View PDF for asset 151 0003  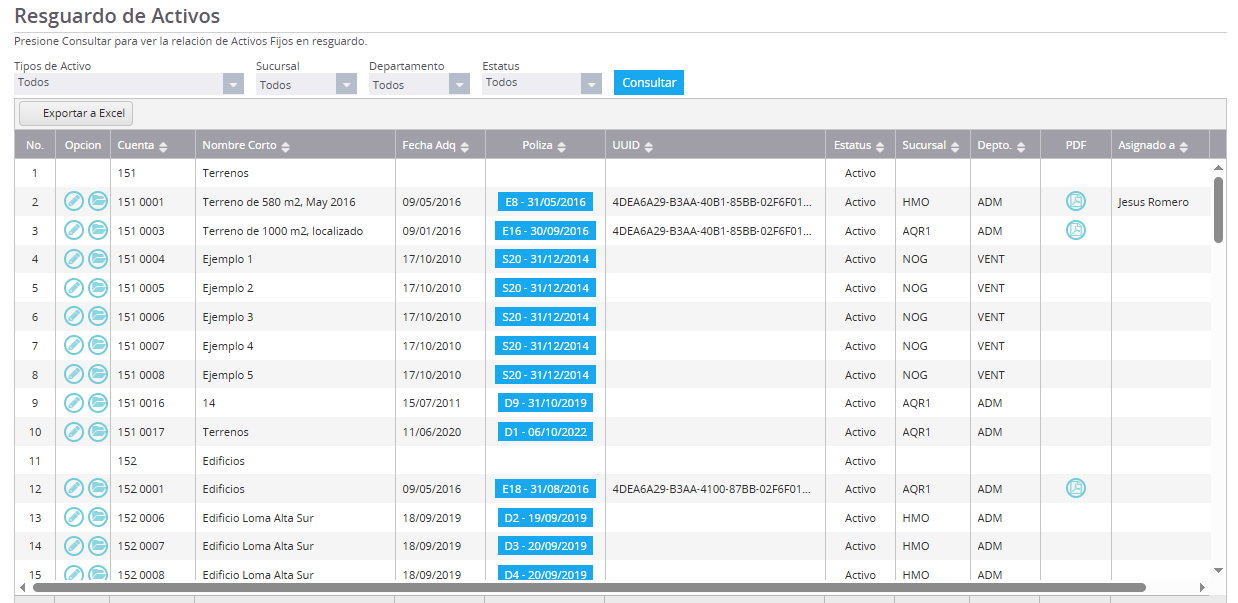click(x=1076, y=230)
